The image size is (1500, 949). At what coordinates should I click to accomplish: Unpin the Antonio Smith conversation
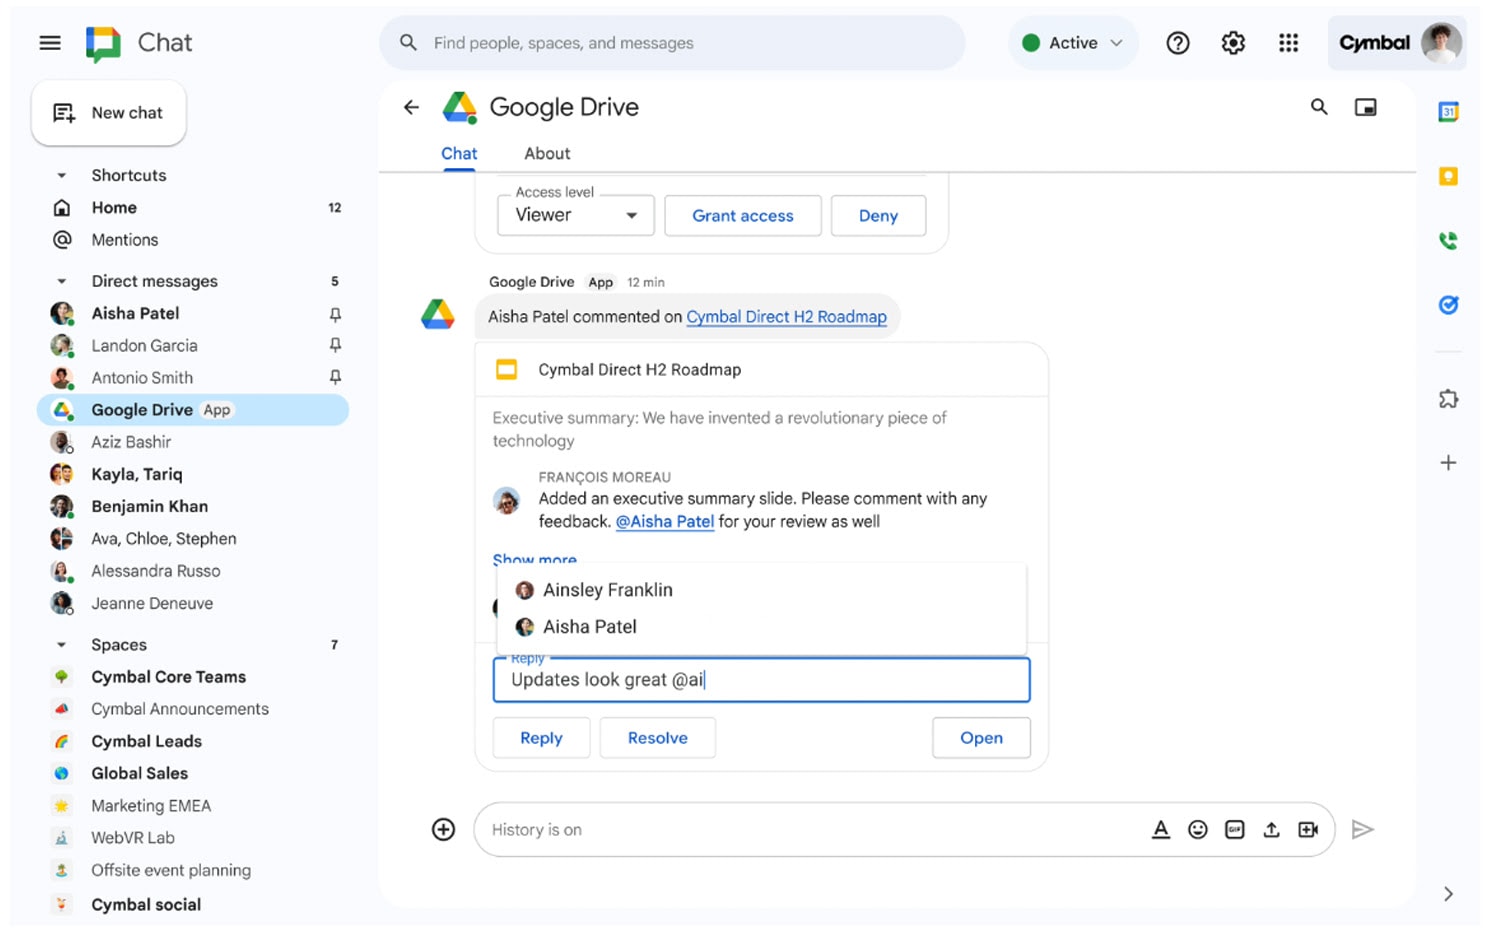[336, 377]
